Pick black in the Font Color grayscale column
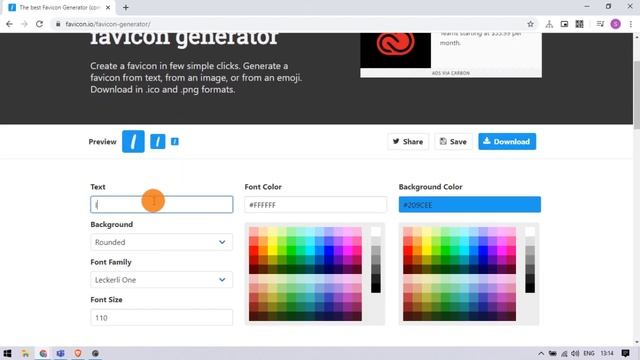 [376, 288]
